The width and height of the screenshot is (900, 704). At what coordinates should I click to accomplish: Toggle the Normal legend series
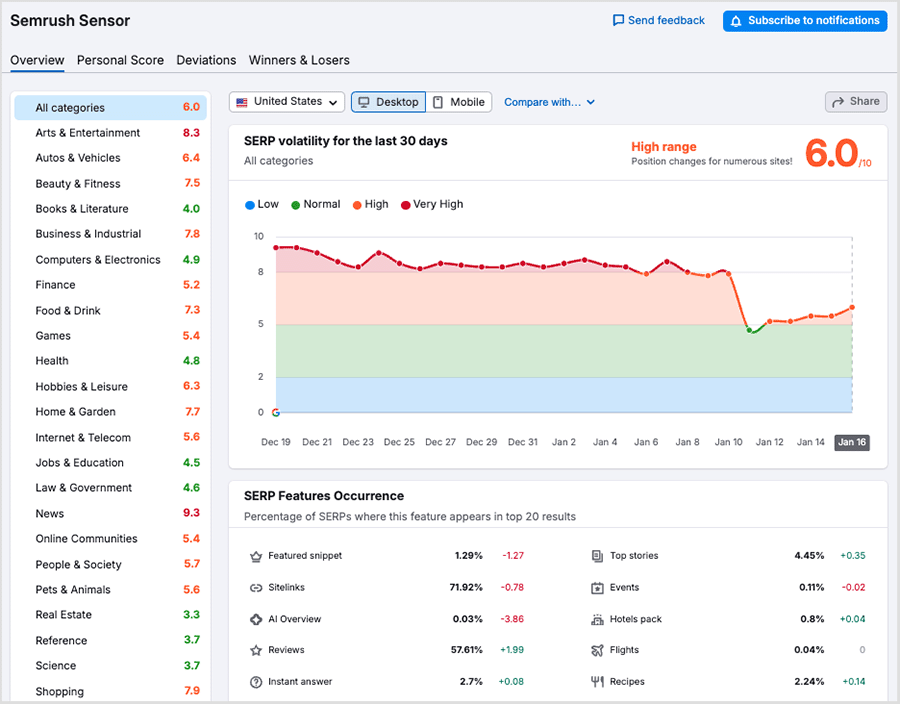click(316, 204)
